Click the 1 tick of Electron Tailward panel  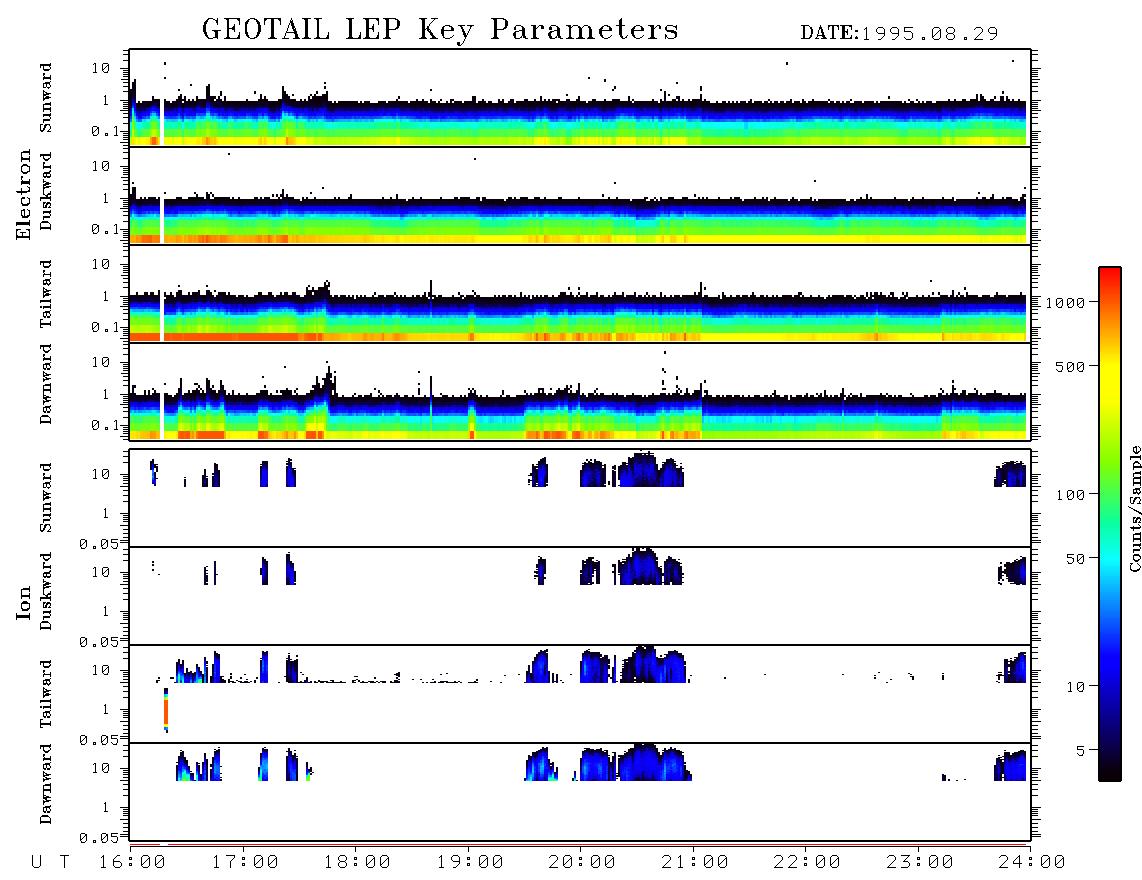[106, 296]
